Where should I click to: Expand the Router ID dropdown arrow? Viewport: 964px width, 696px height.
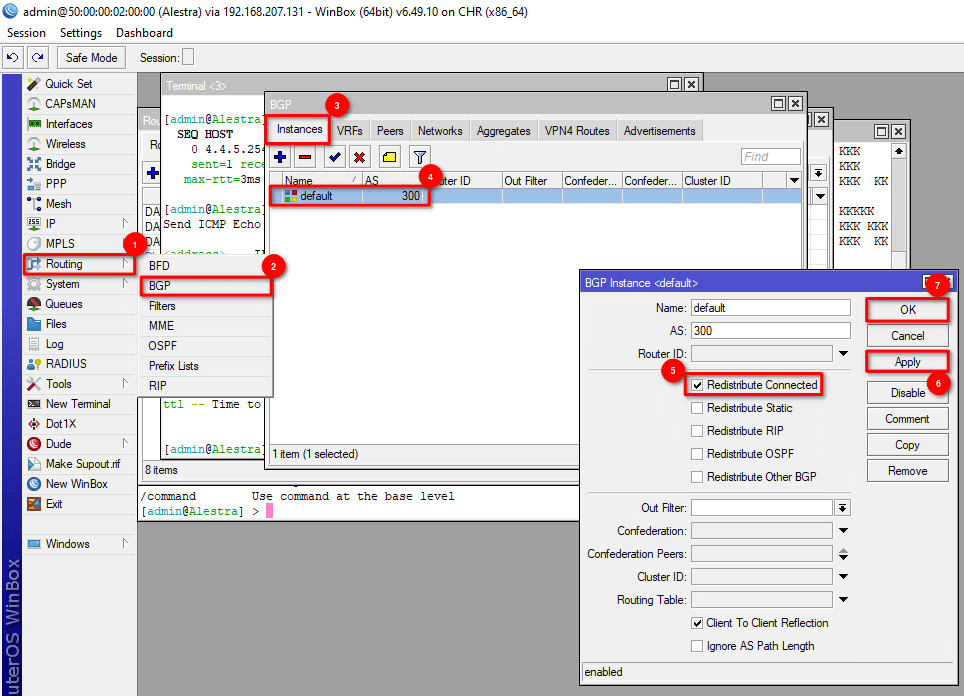point(843,354)
